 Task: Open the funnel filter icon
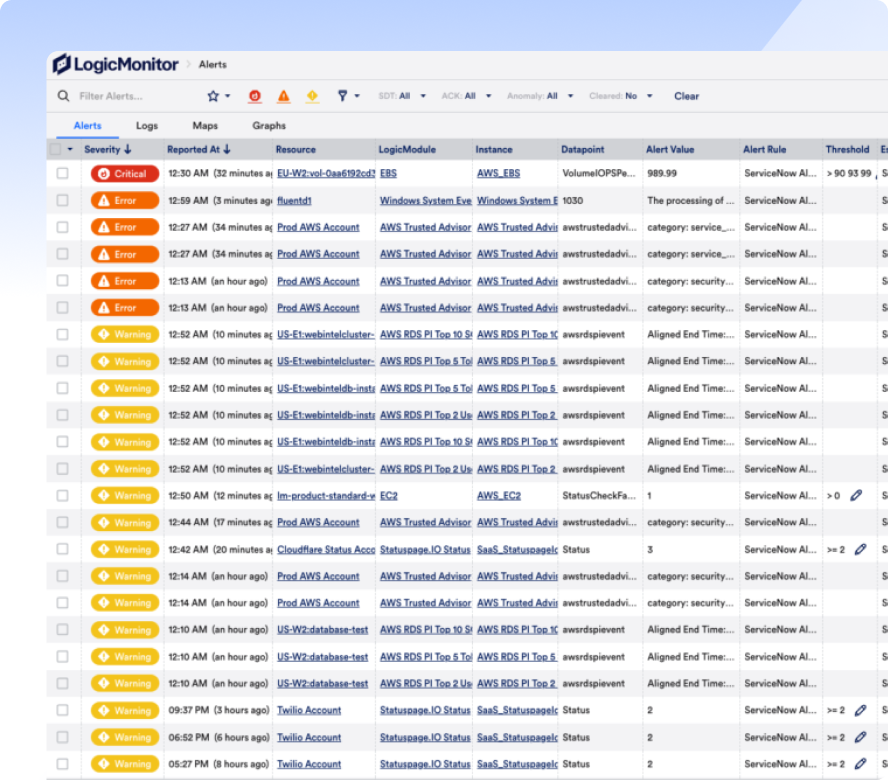343,96
